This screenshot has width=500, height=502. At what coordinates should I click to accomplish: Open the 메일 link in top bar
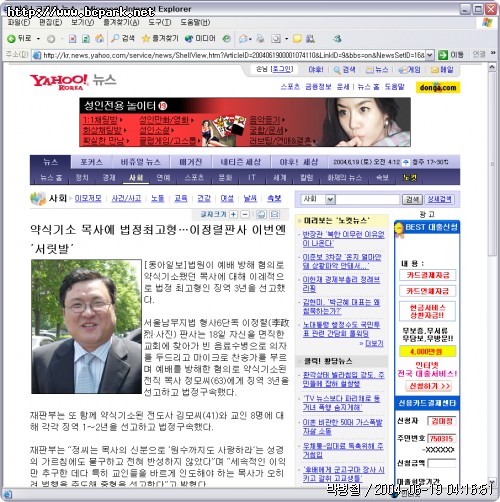442,70
